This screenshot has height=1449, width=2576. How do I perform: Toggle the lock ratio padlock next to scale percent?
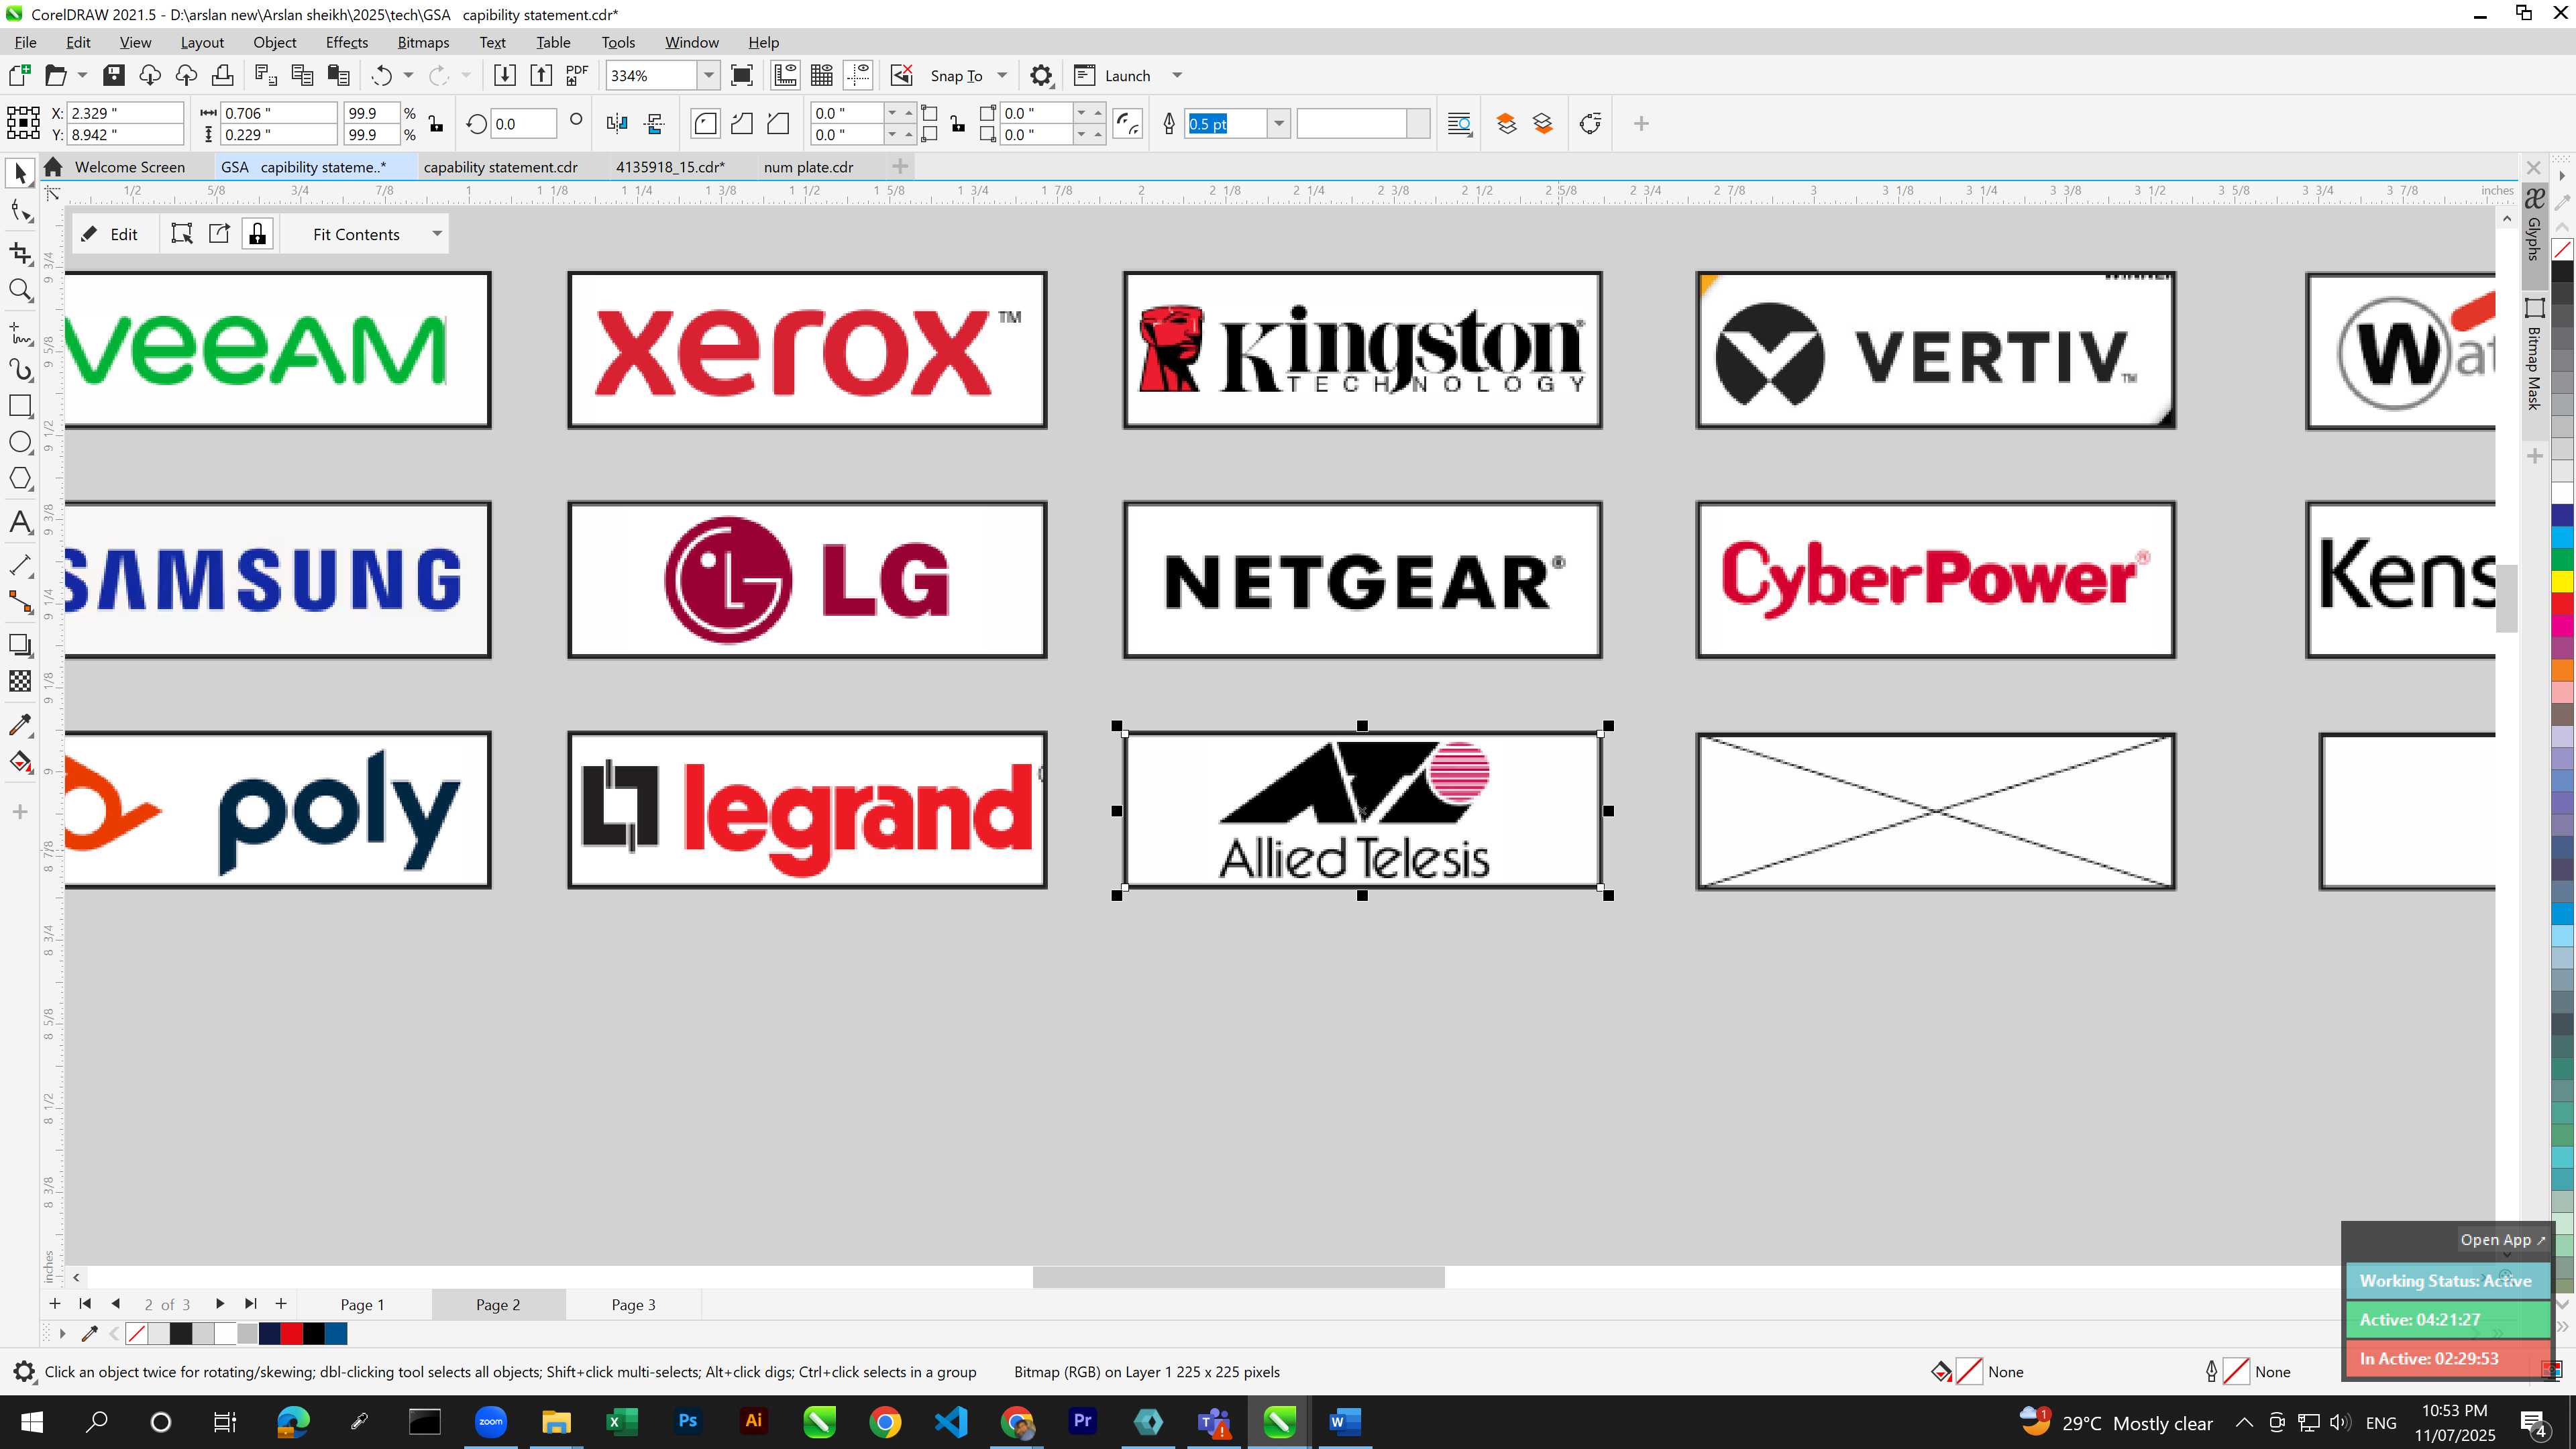436,124
